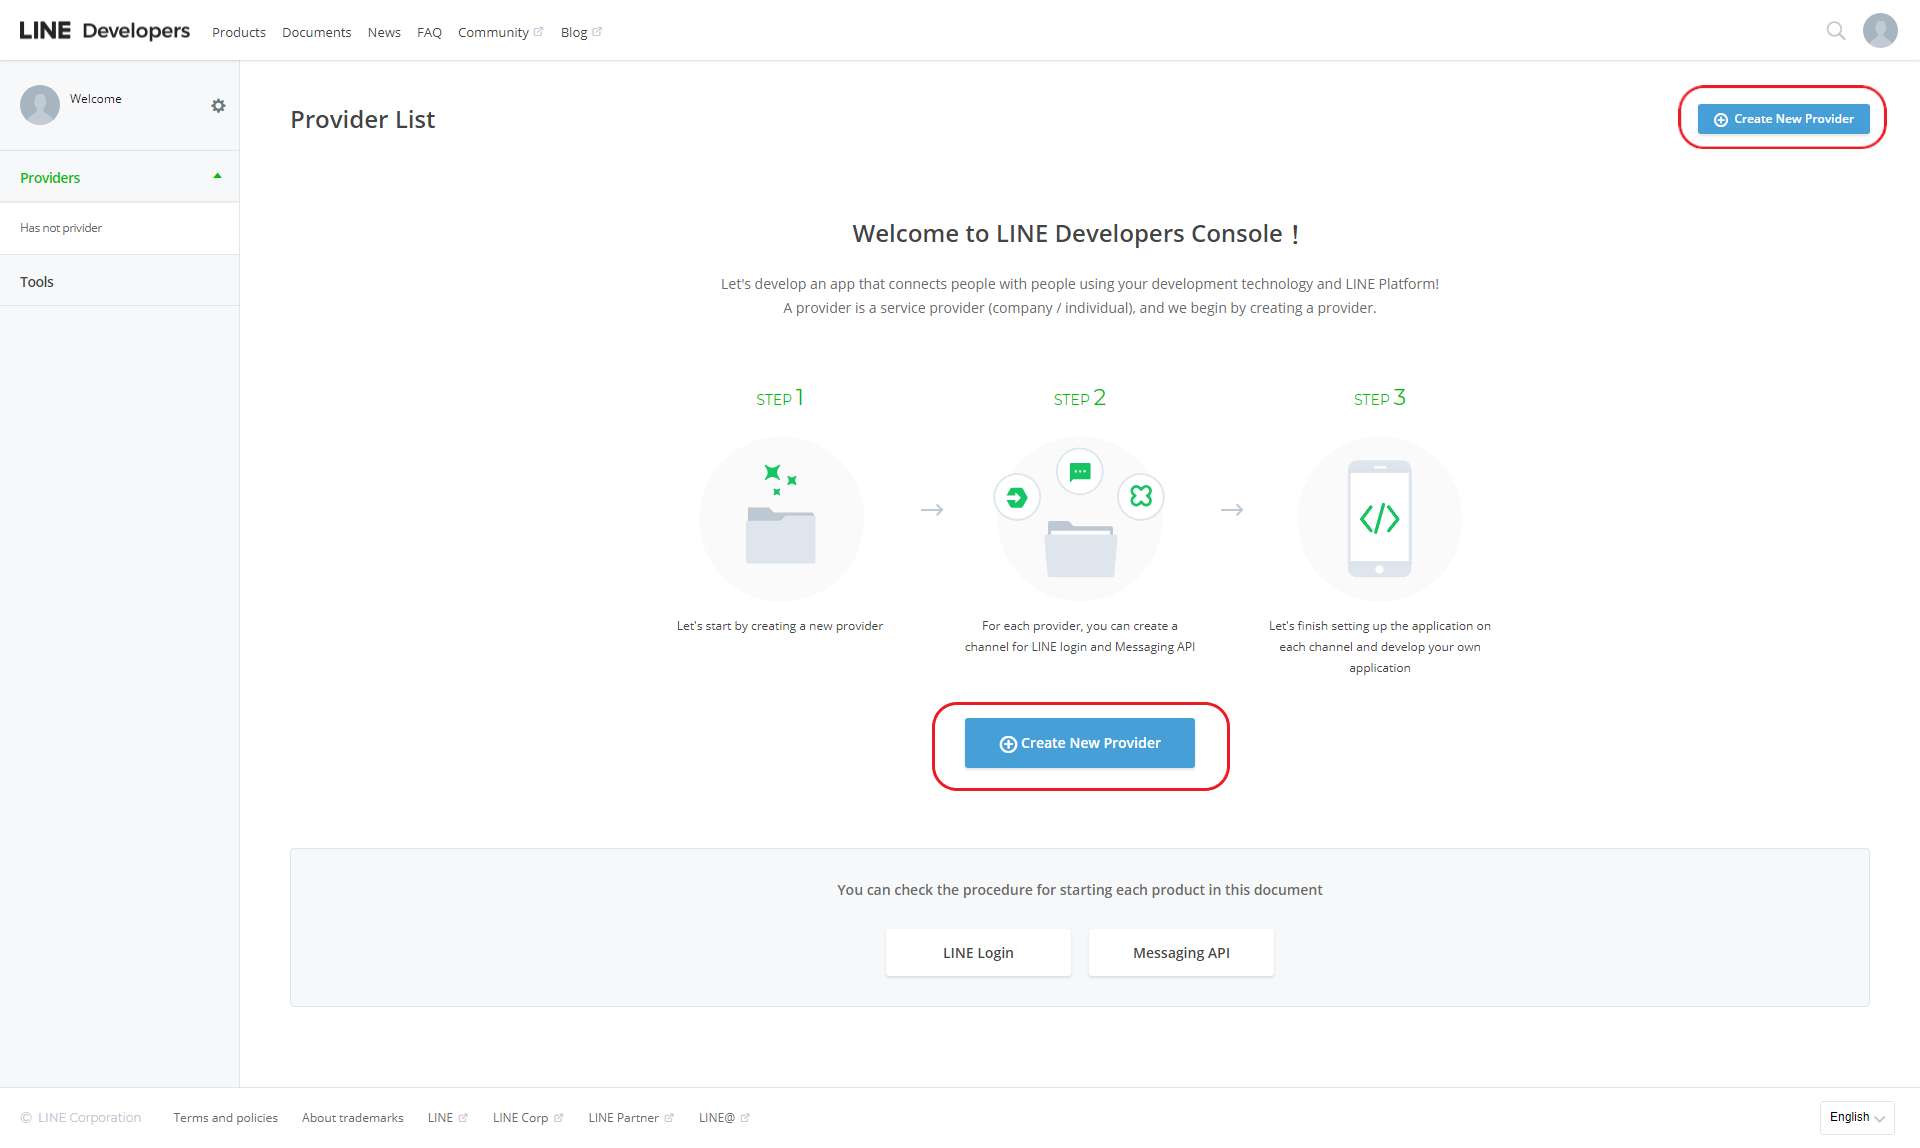
Task: Open the LINE Login document button
Action: coord(978,953)
